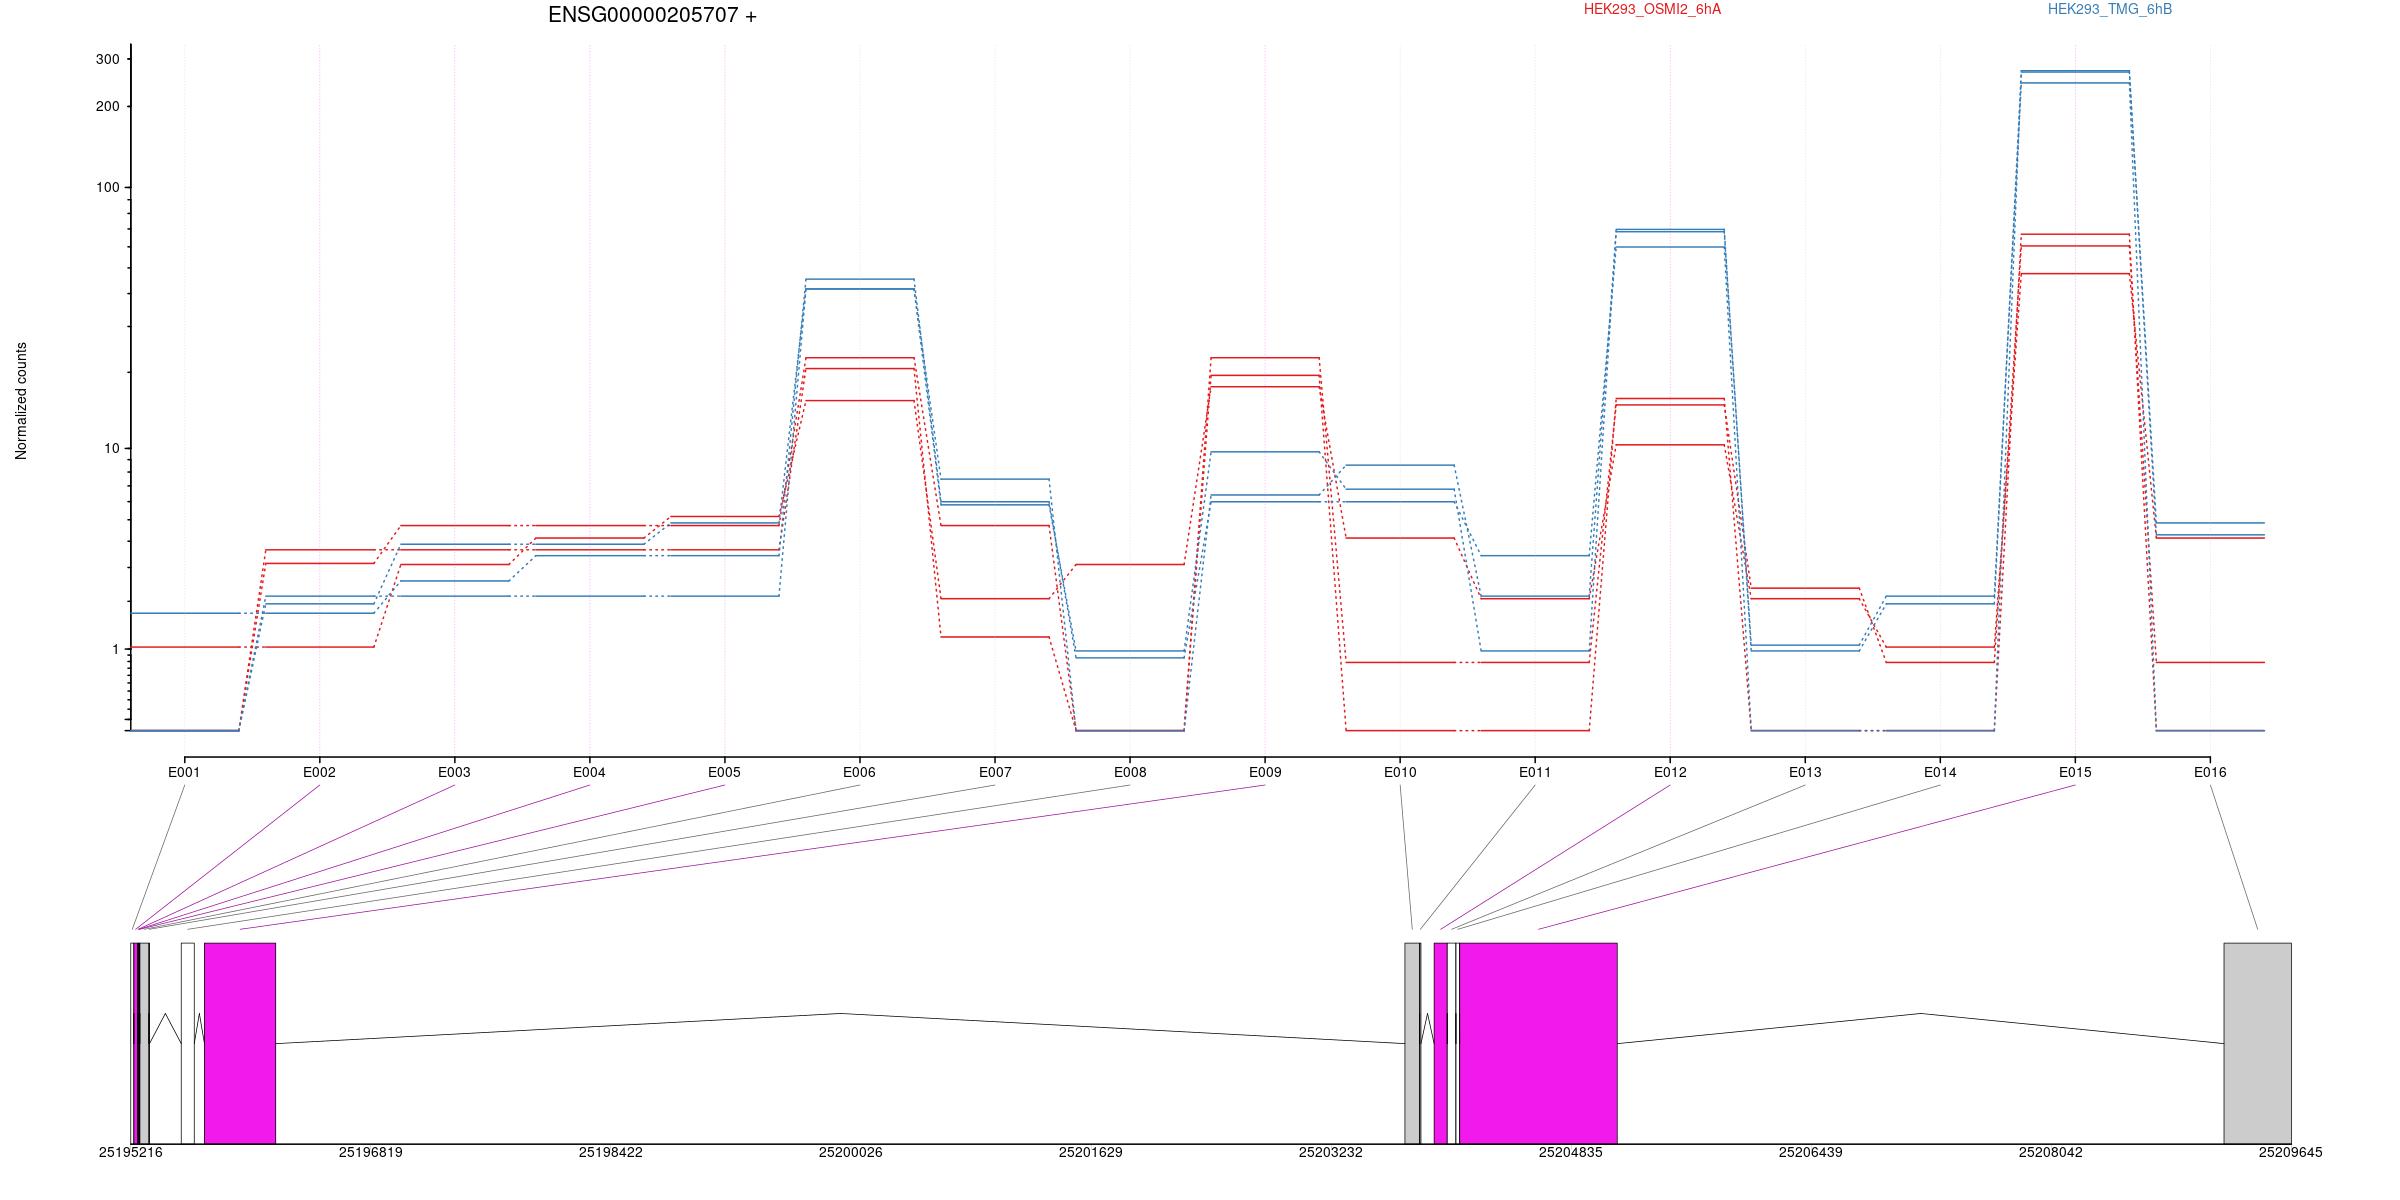Screen dimensions: 2400x1200
Task: Click the top blue line segment above E012
Action: (x=1670, y=229)
